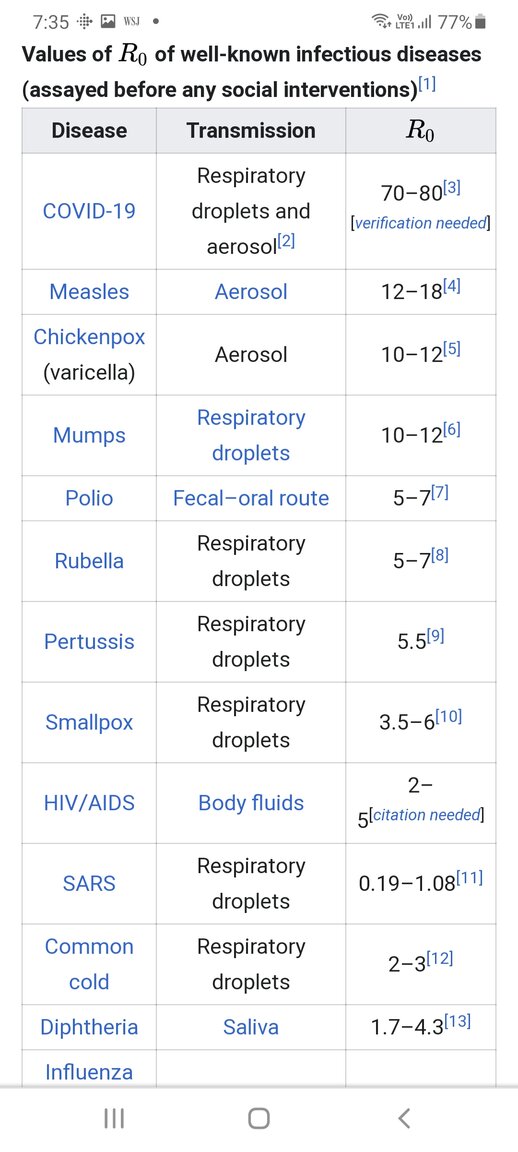Image resolution: width=518 pixels, height=1152 pixels.
Task: Open the Fecal–oral route link
Action: point(251,498)
